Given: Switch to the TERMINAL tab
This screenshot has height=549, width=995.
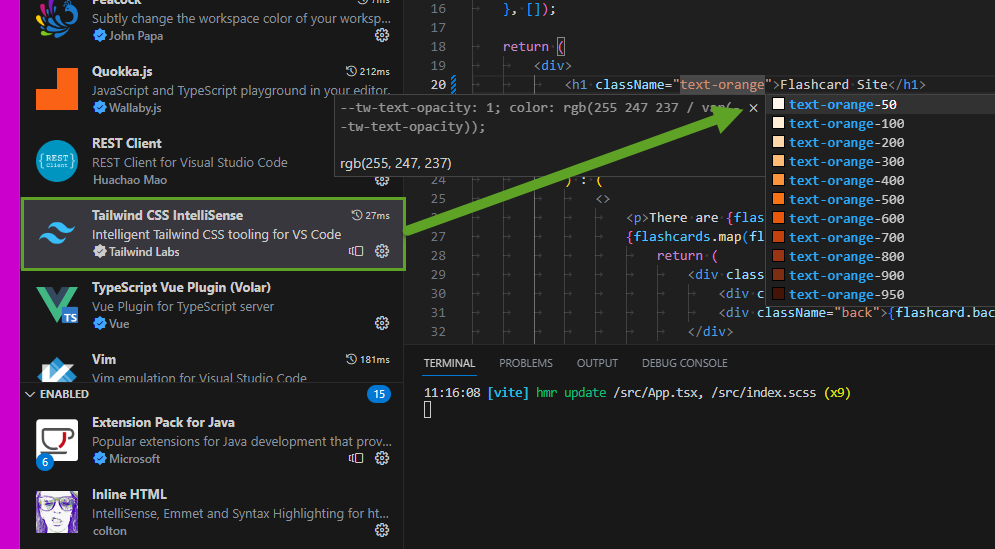Looking at the screenshot, I should [449, 363].
